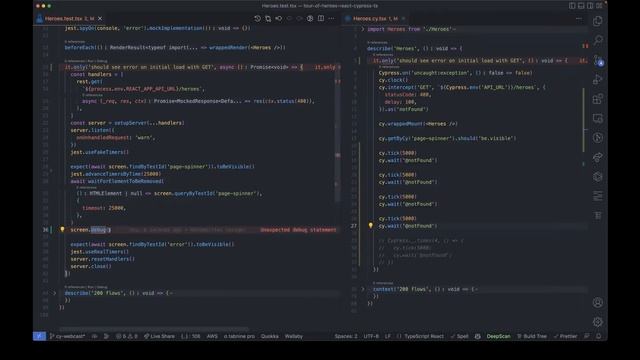The height and width of the screenshot is (360, 640).
Task: Click the cy-webcast git branch in status bar
Action: click(67, 336)
